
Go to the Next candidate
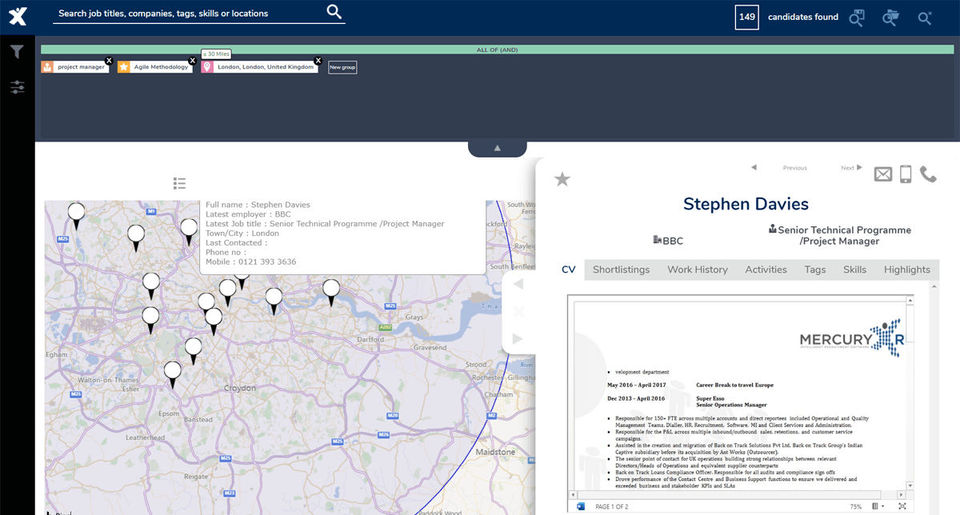(851, 168)
